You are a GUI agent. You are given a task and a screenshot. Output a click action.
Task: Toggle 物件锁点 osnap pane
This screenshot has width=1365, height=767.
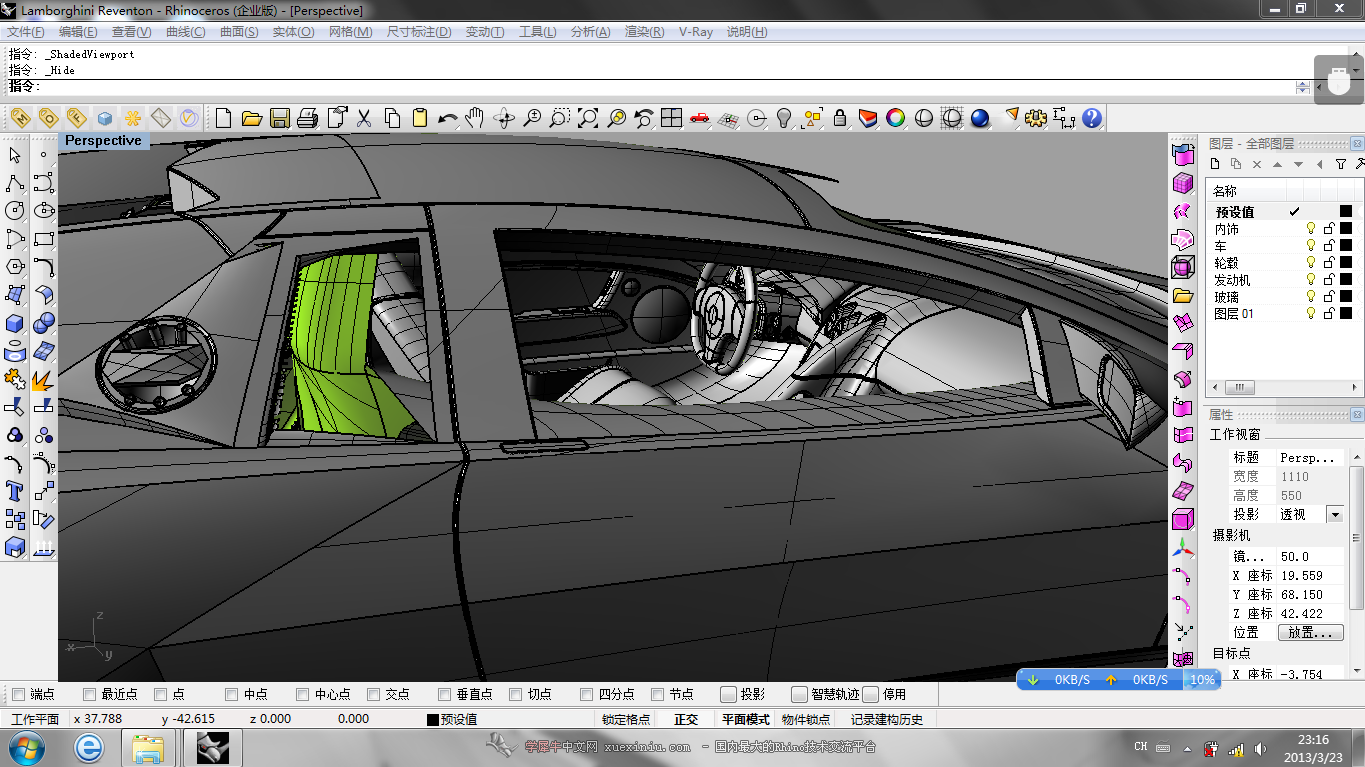pyautogui.click(x=806, y=719)
